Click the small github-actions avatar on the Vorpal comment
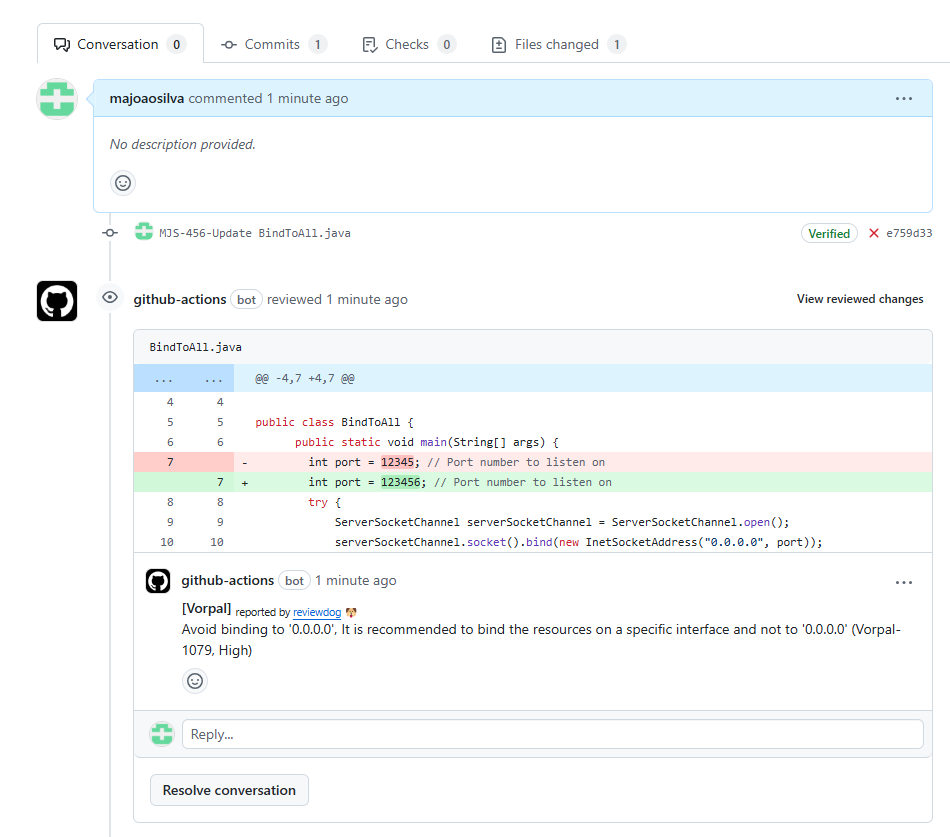The width and height of the screenshot is (950, 837). (x=158, y=581)
